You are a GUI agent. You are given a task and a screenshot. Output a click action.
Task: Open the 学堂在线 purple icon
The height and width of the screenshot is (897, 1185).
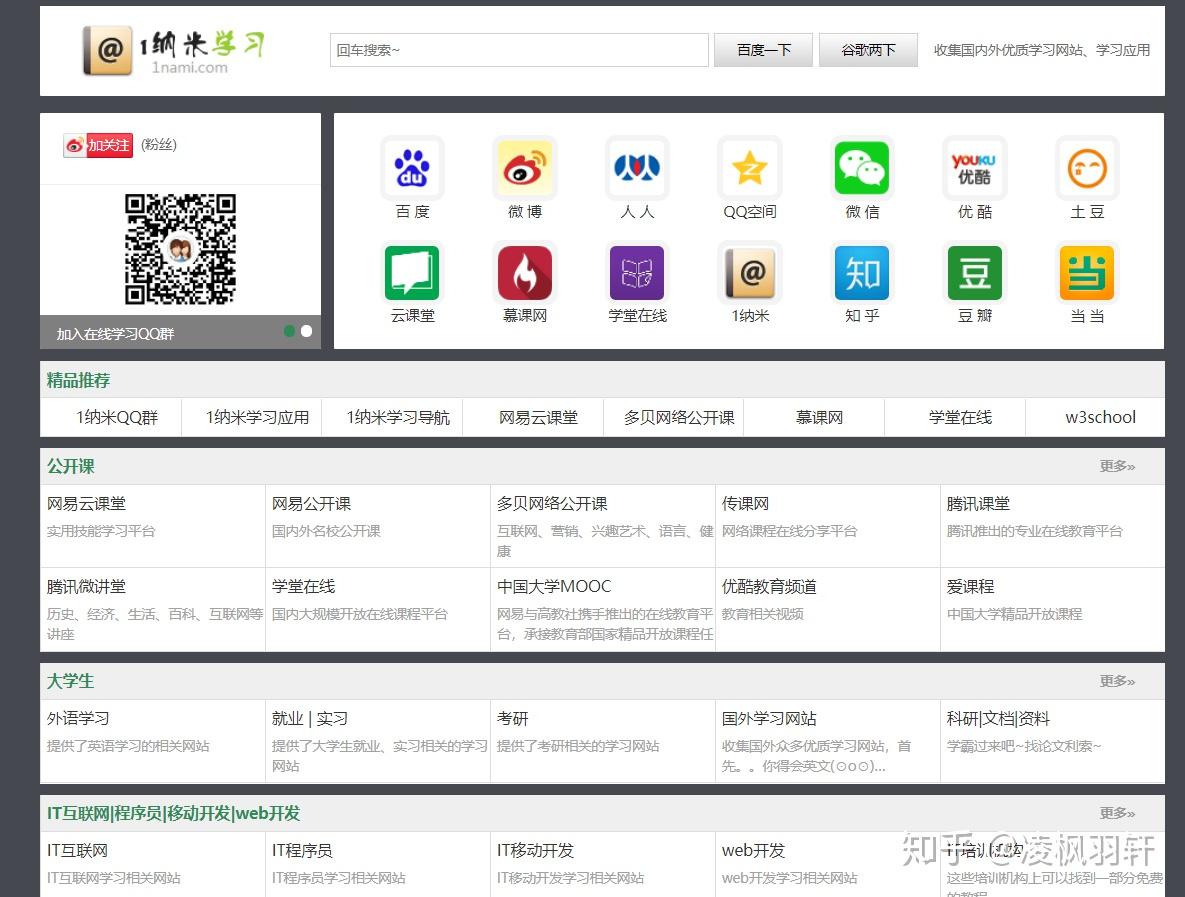637,273
